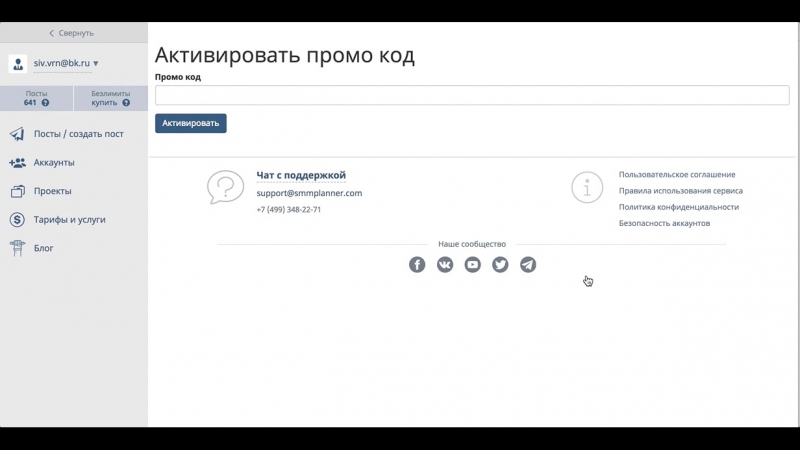
Task: Open Пользовательское соглашение link
Action: tap(676, 175)
